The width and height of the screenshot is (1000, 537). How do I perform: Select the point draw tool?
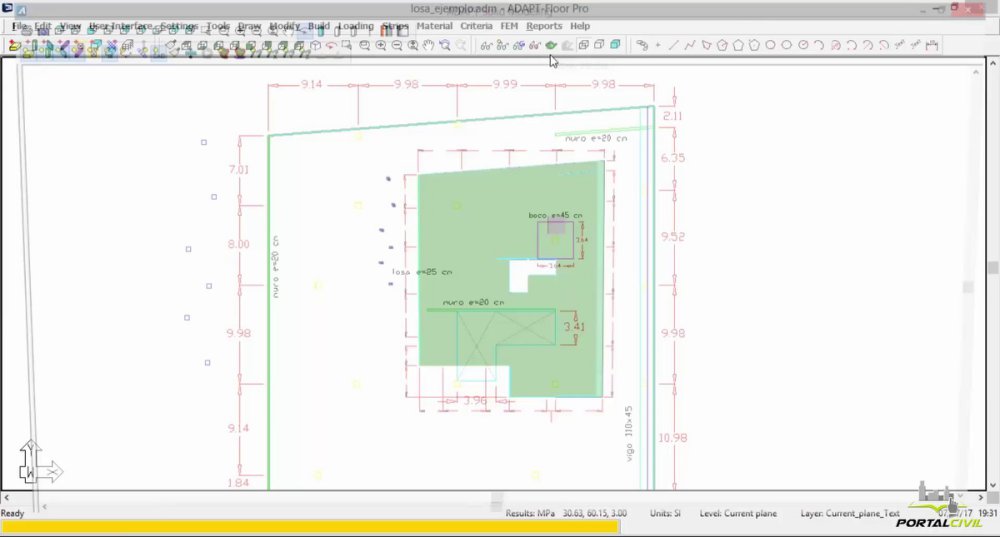[x=658, y=45]
